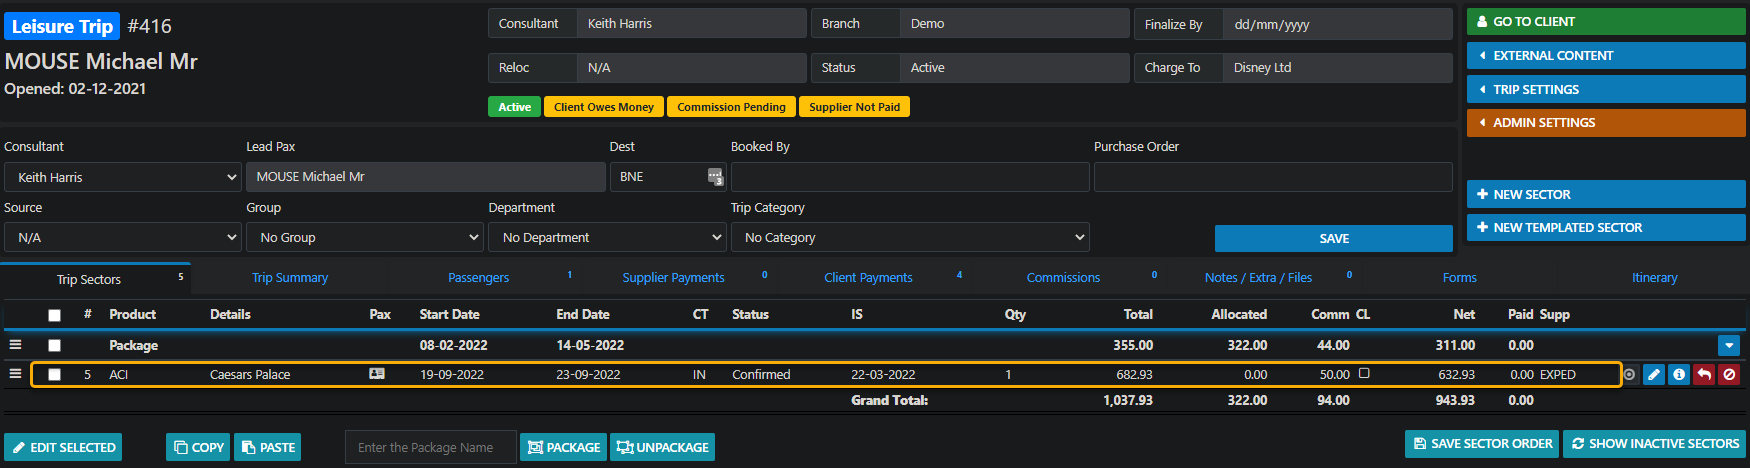Click the blue Save button
Screen dimensions: 1750x468
[1334, 238]
